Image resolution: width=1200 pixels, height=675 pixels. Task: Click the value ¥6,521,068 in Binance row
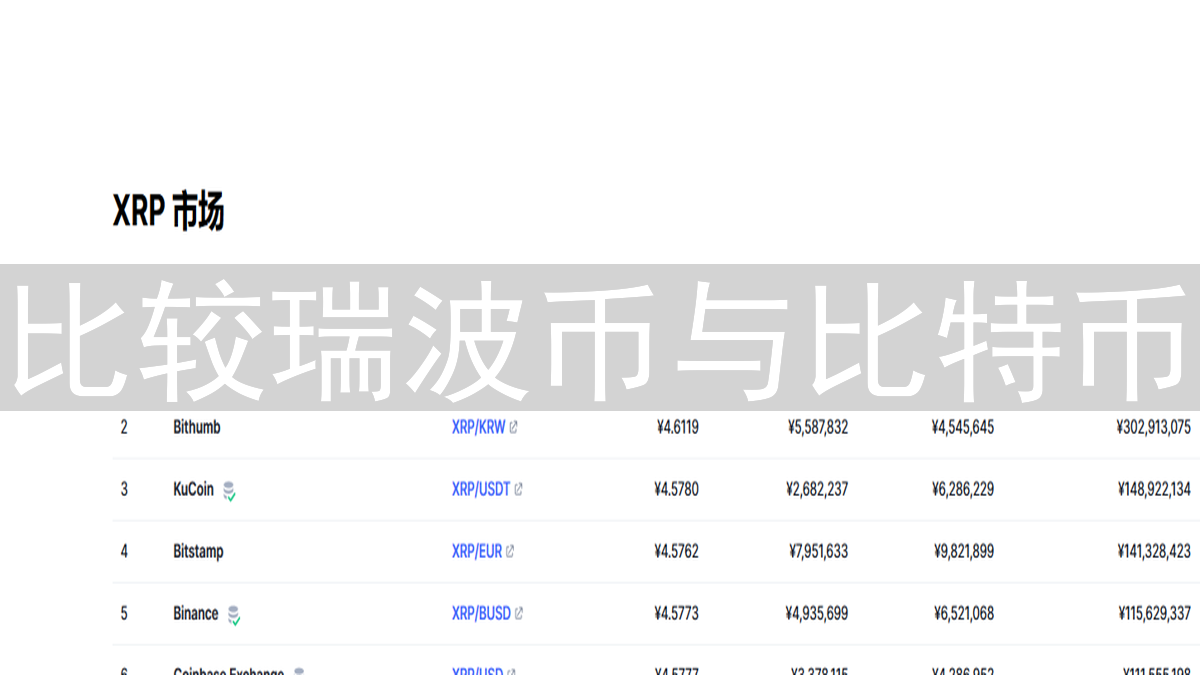point(963,613)
